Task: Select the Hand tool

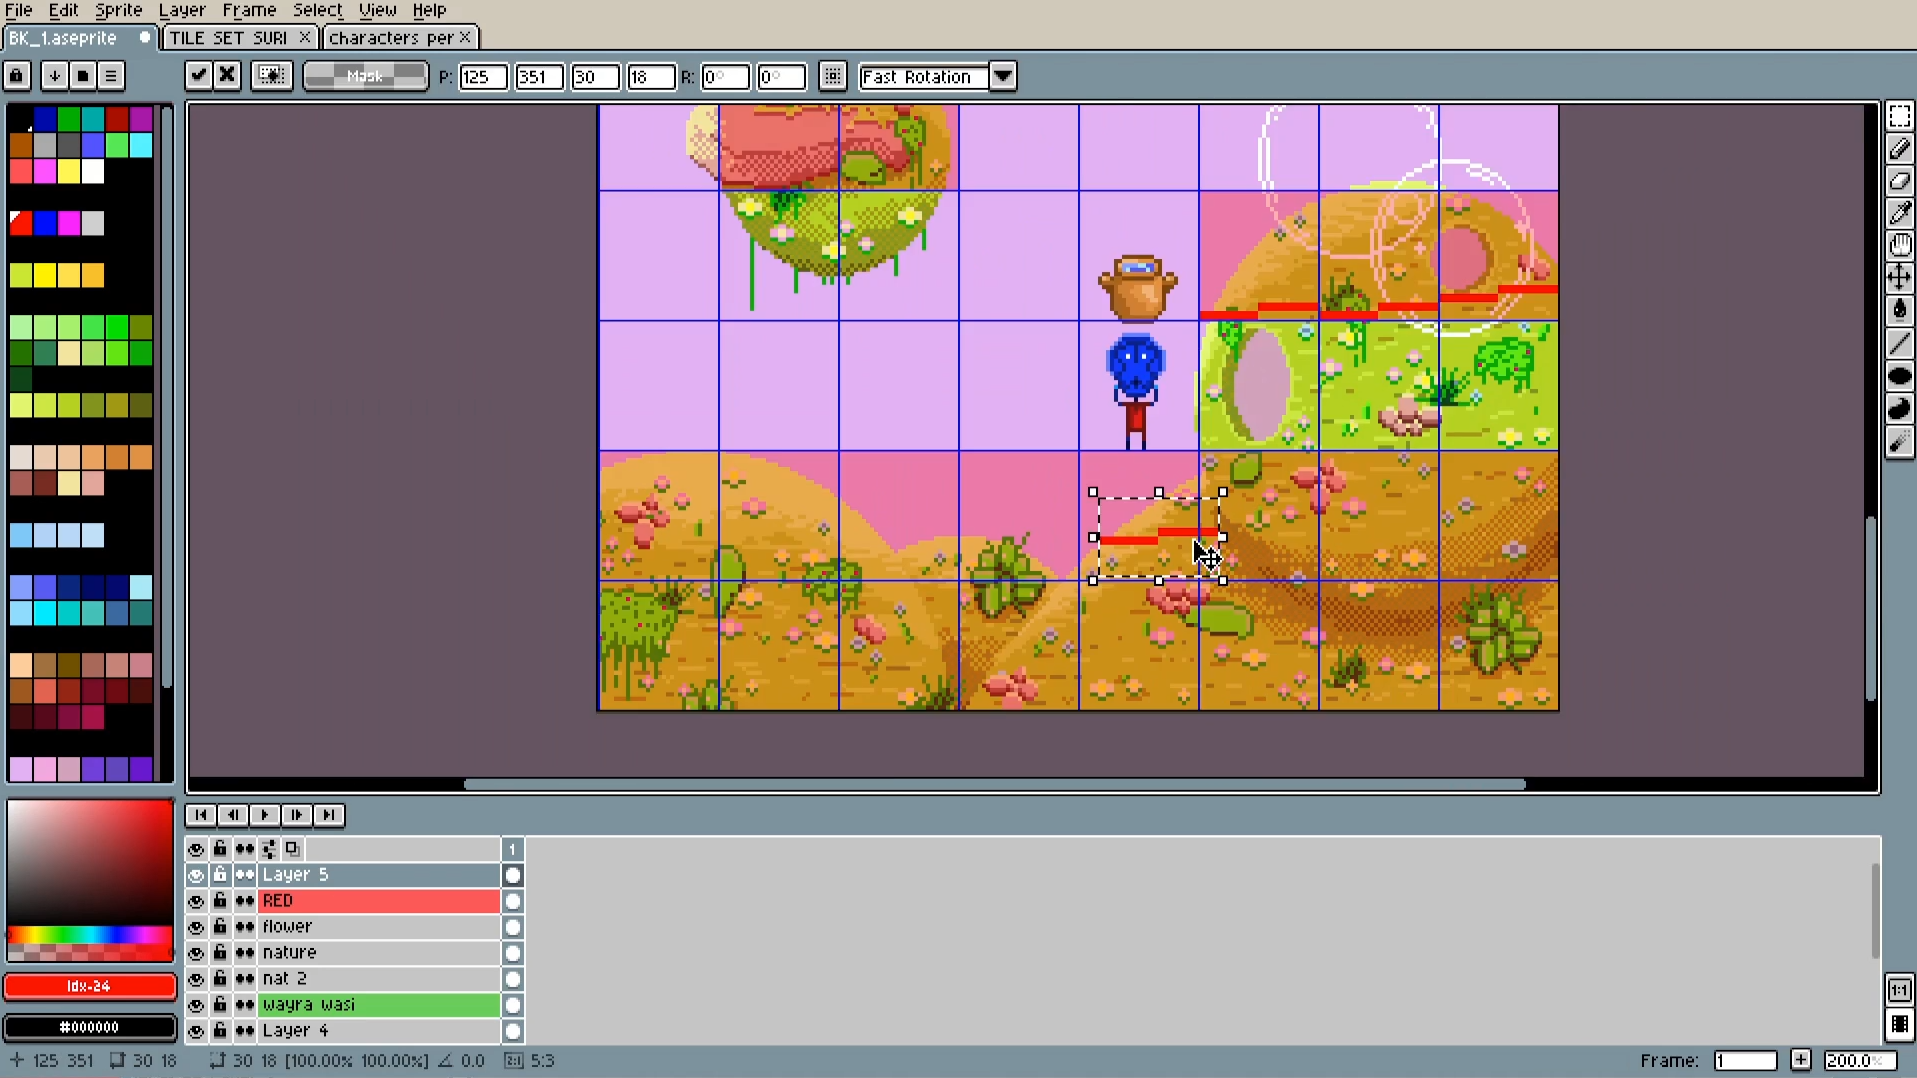Action: point(1899,245)
